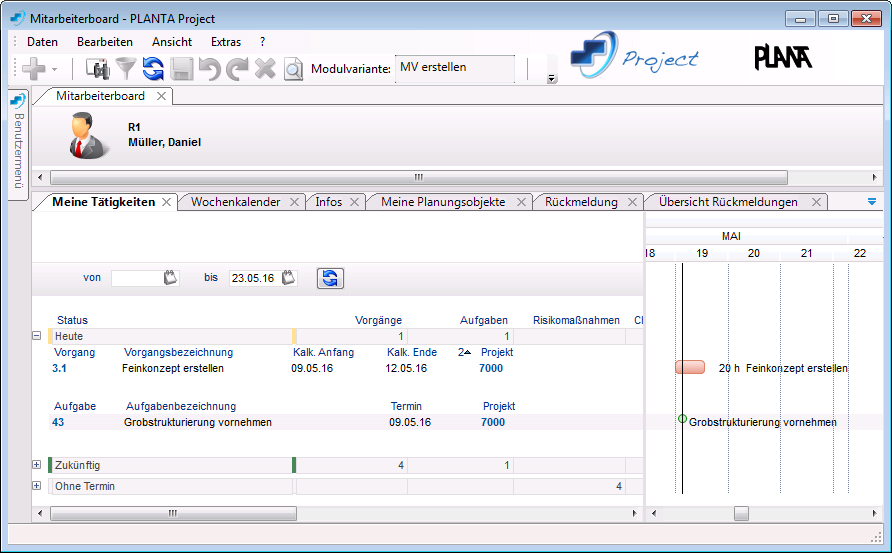This screenshot has height=553, width=892.
Task: Click the header panel horizontal scrollbar
Action: pos(419,178)
